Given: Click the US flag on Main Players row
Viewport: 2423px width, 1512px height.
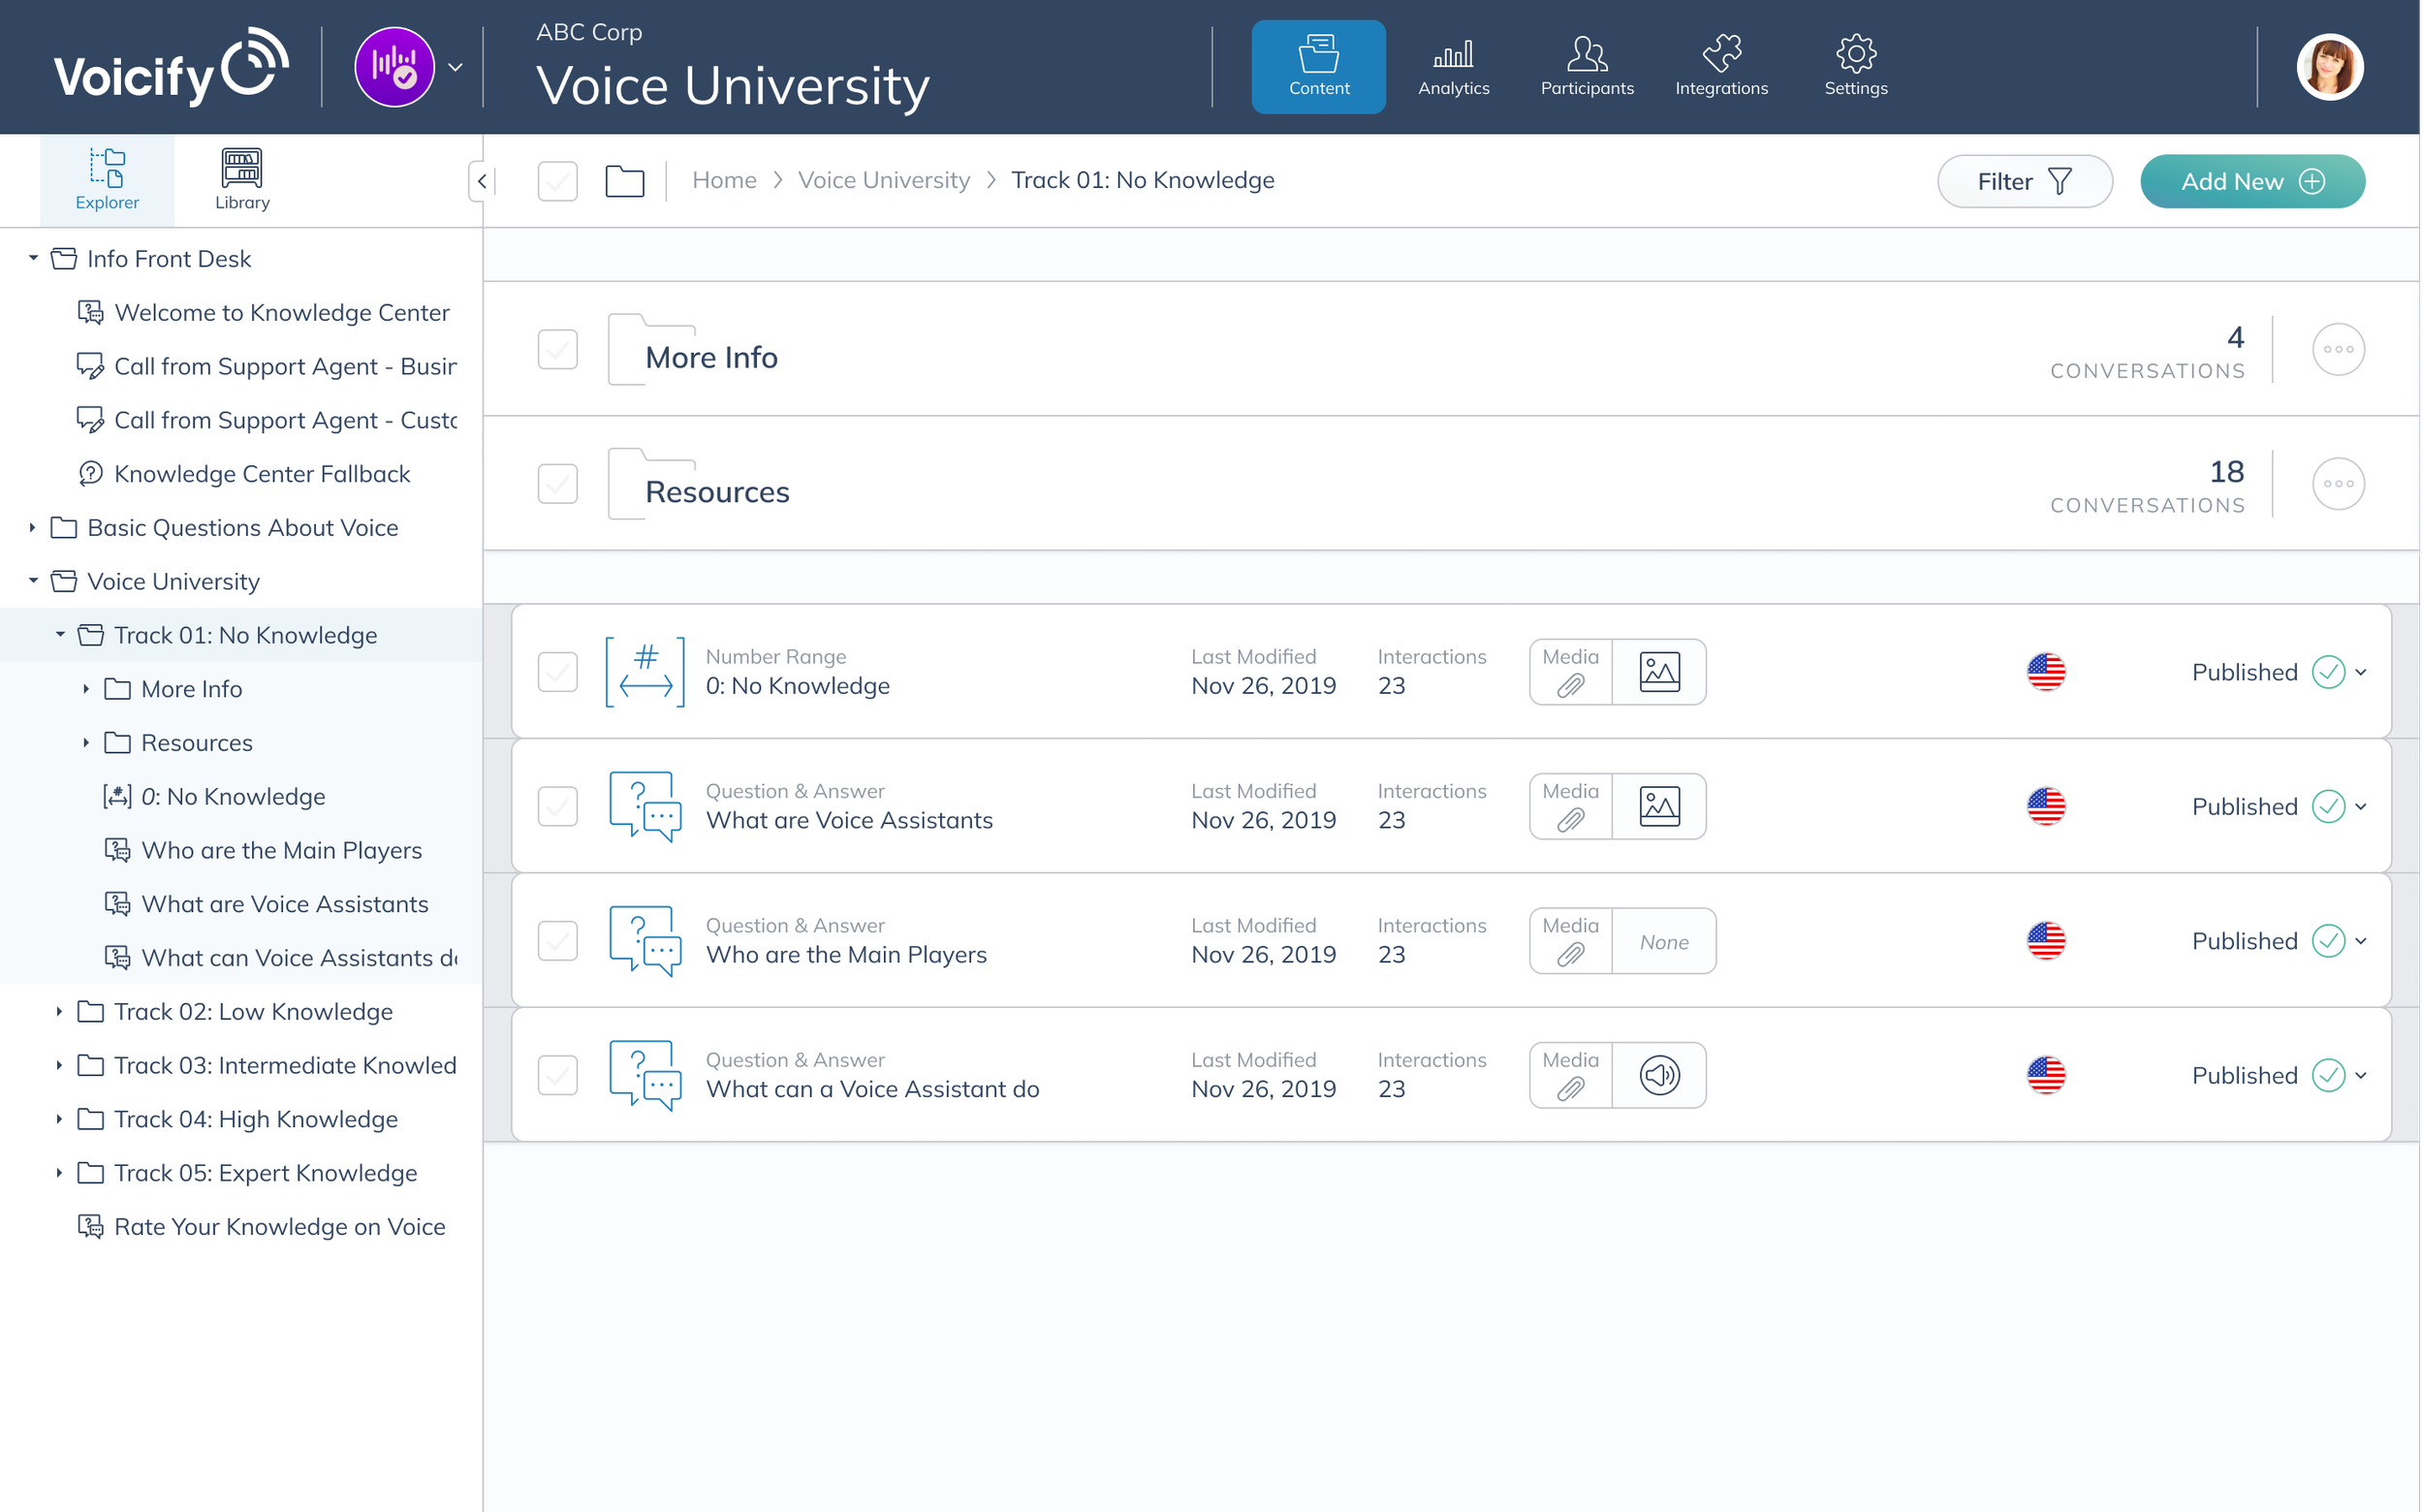Looking at the screenshot, I should (x=2046, y=941).
